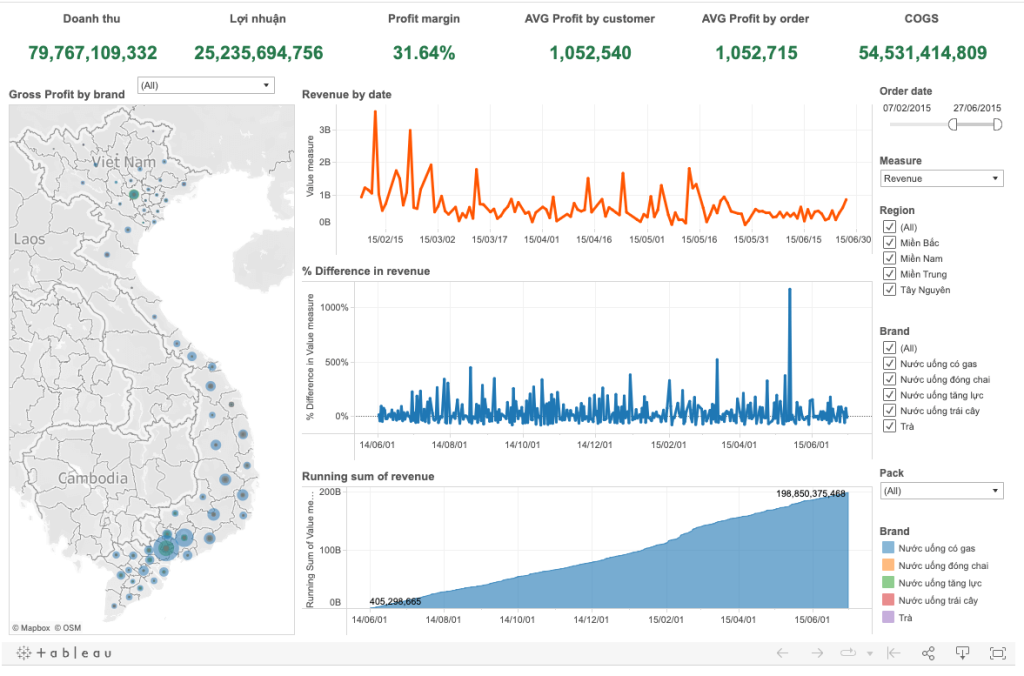Click the blue Nước uống có gas legend swatch
The width and height of the screenshot is (1024, 676).
[x=888, y=547]
